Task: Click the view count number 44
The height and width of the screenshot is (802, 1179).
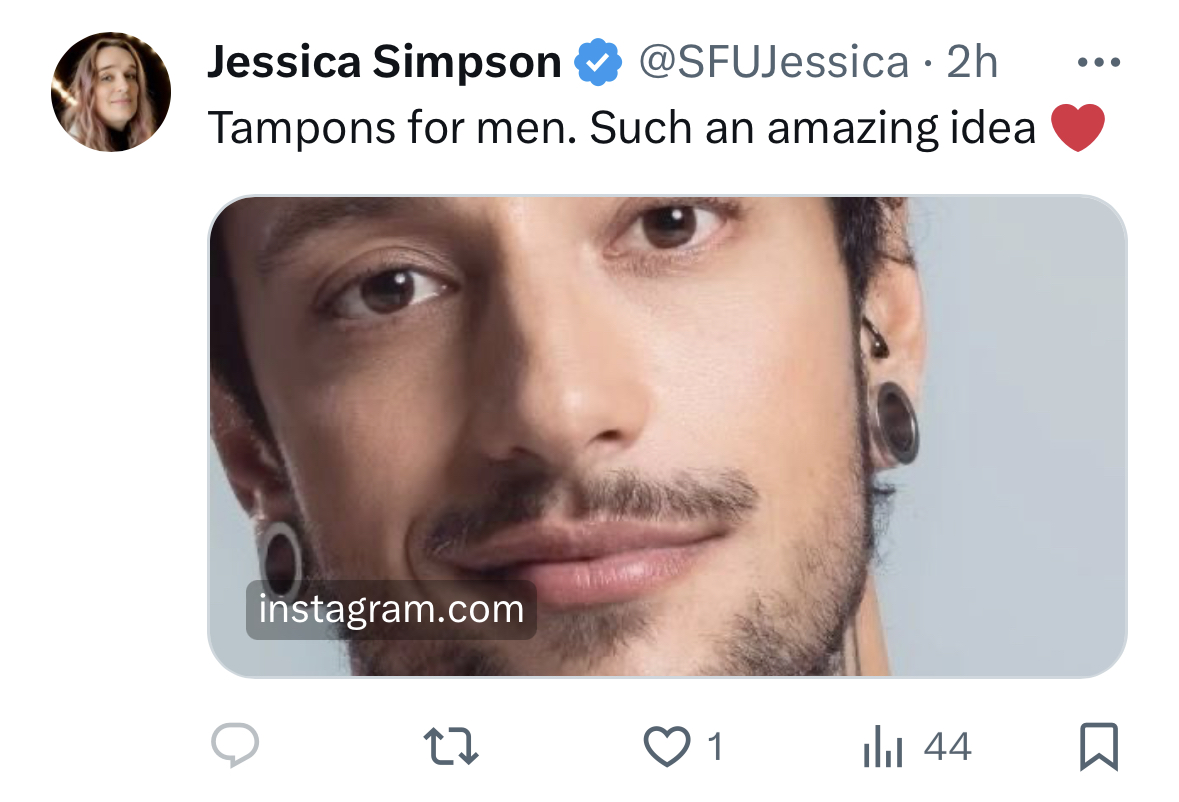Action: click(x=947, y=746)
